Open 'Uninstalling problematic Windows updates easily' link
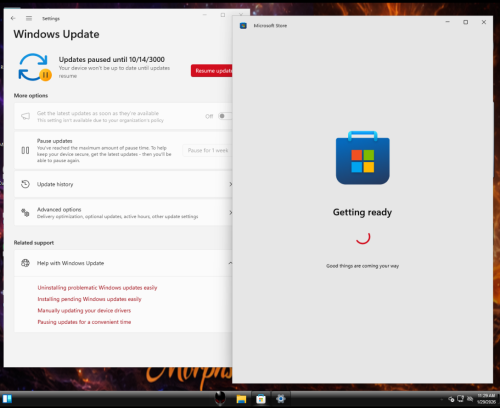The image size is (500, 408). [97, 288]
